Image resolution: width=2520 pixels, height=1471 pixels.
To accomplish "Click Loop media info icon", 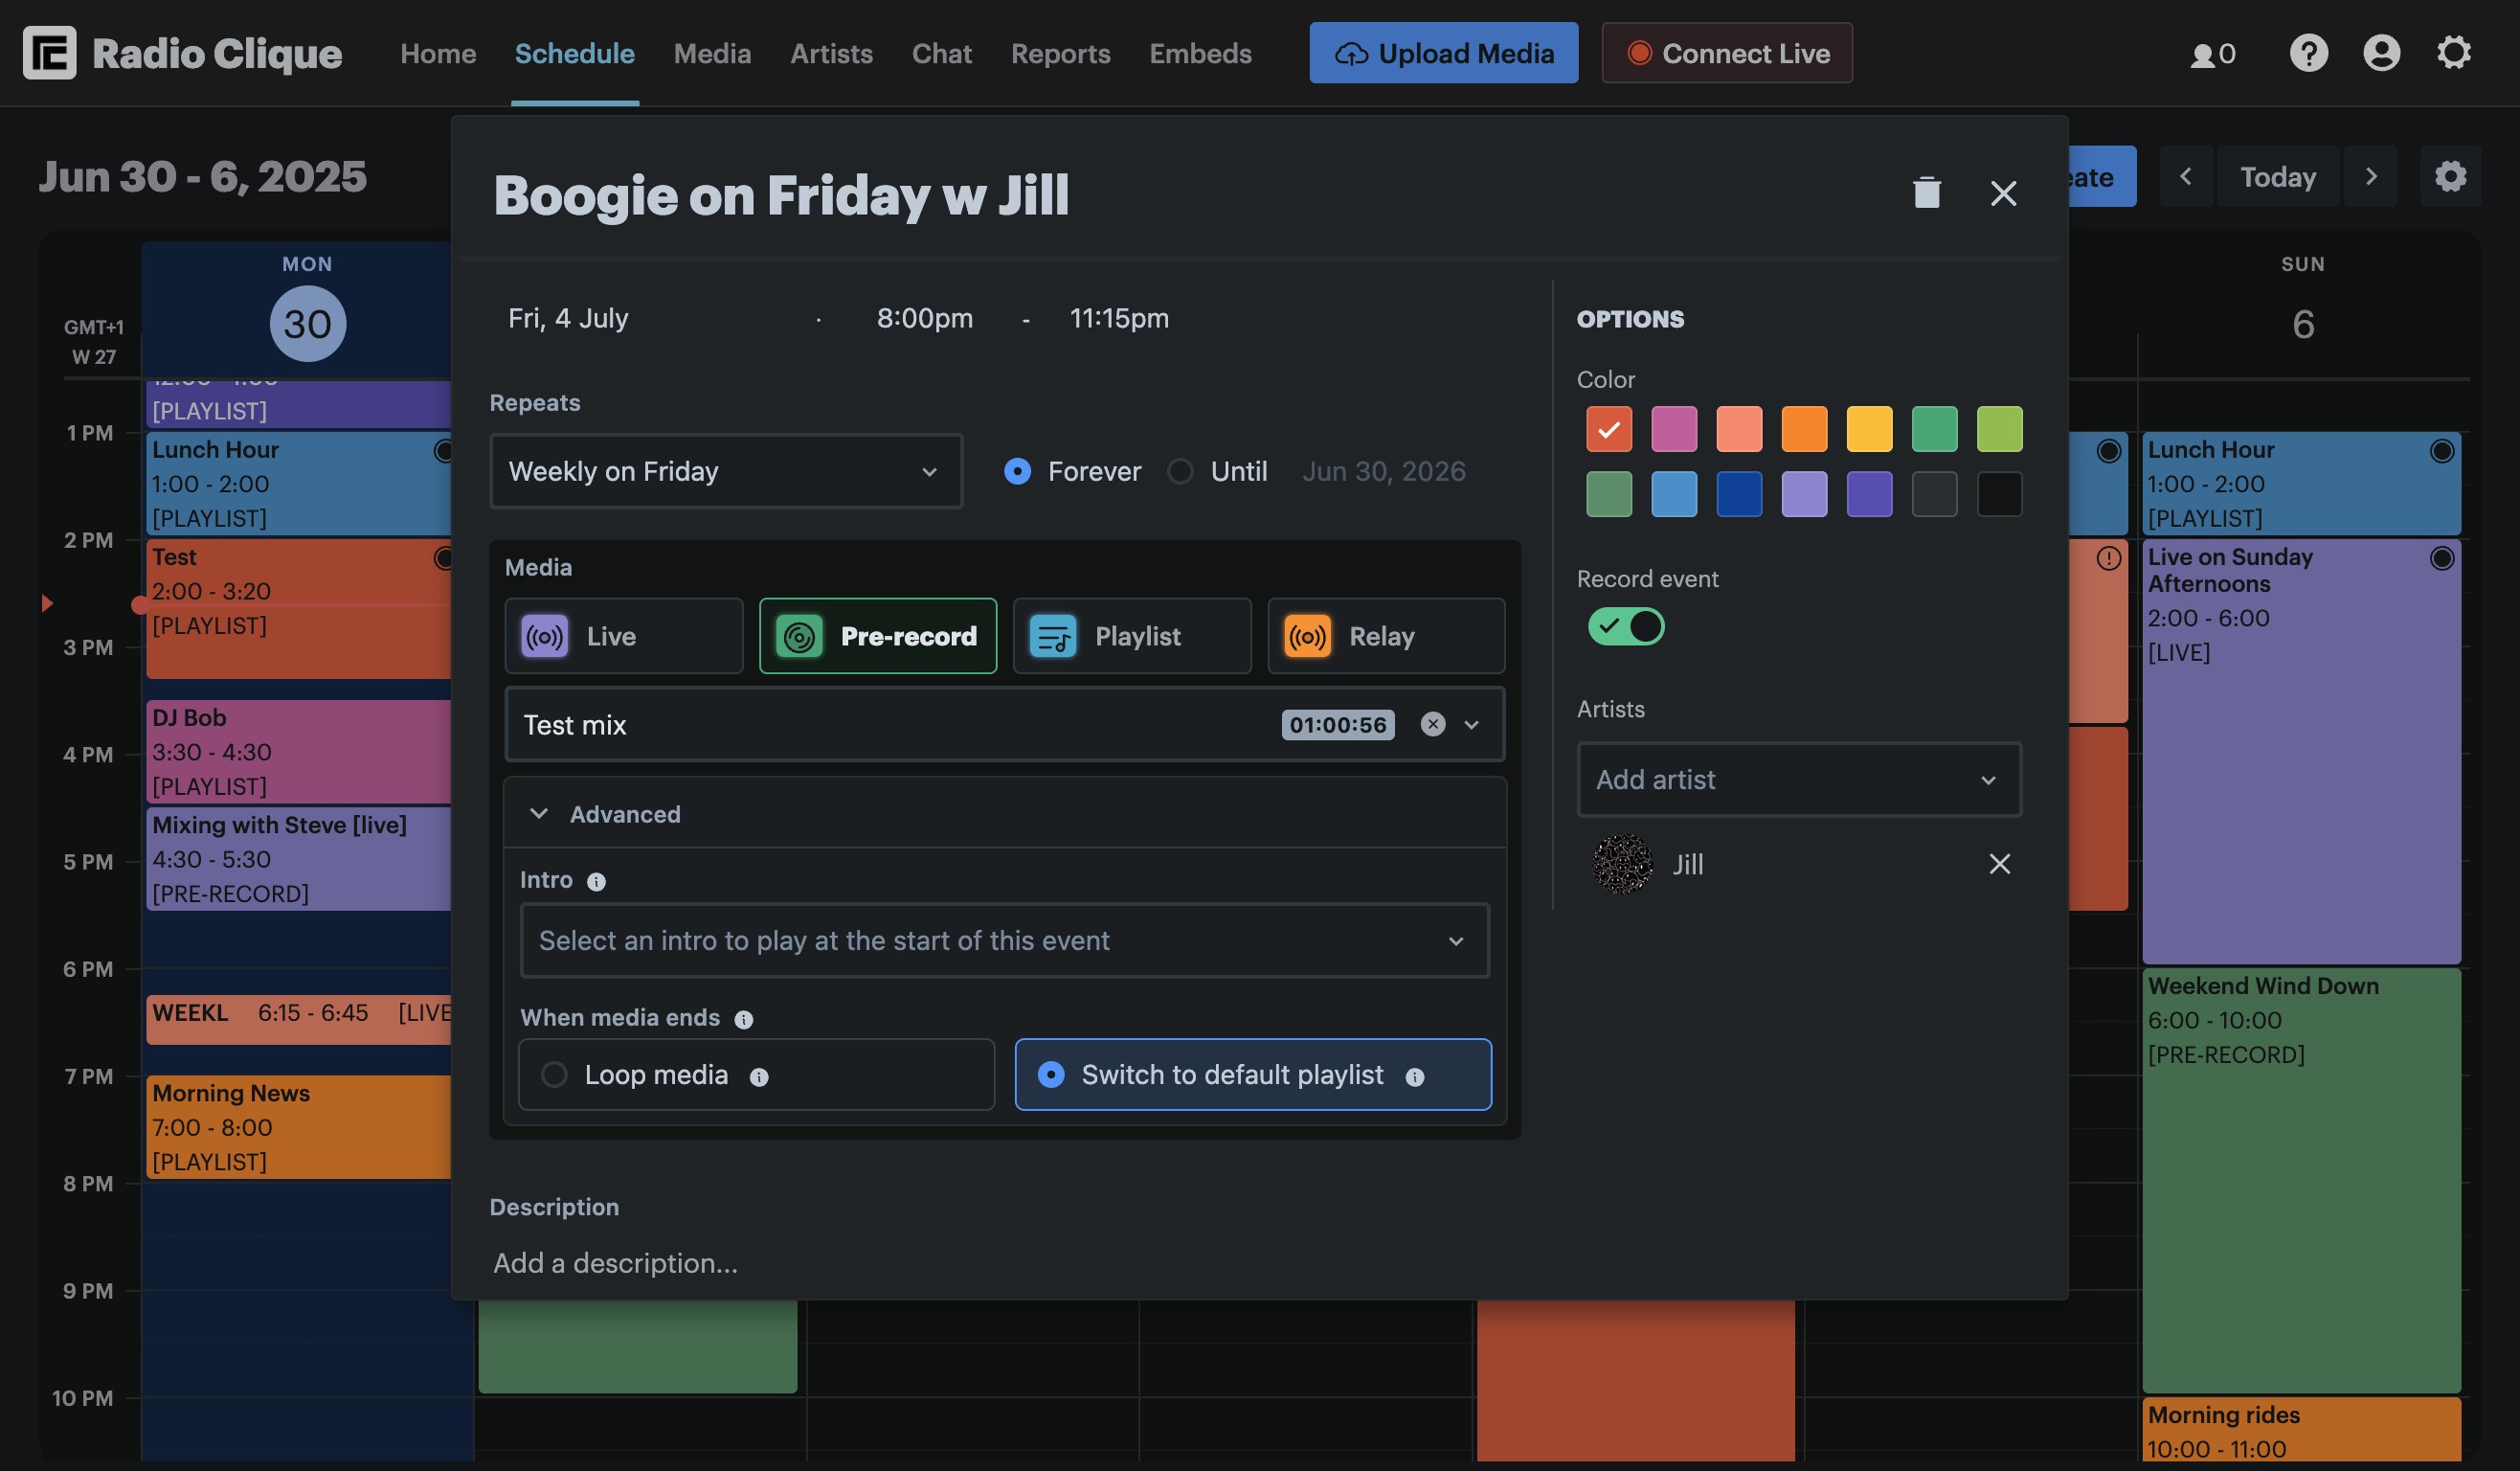I will pyautogui.click(x=759, y=1077).
